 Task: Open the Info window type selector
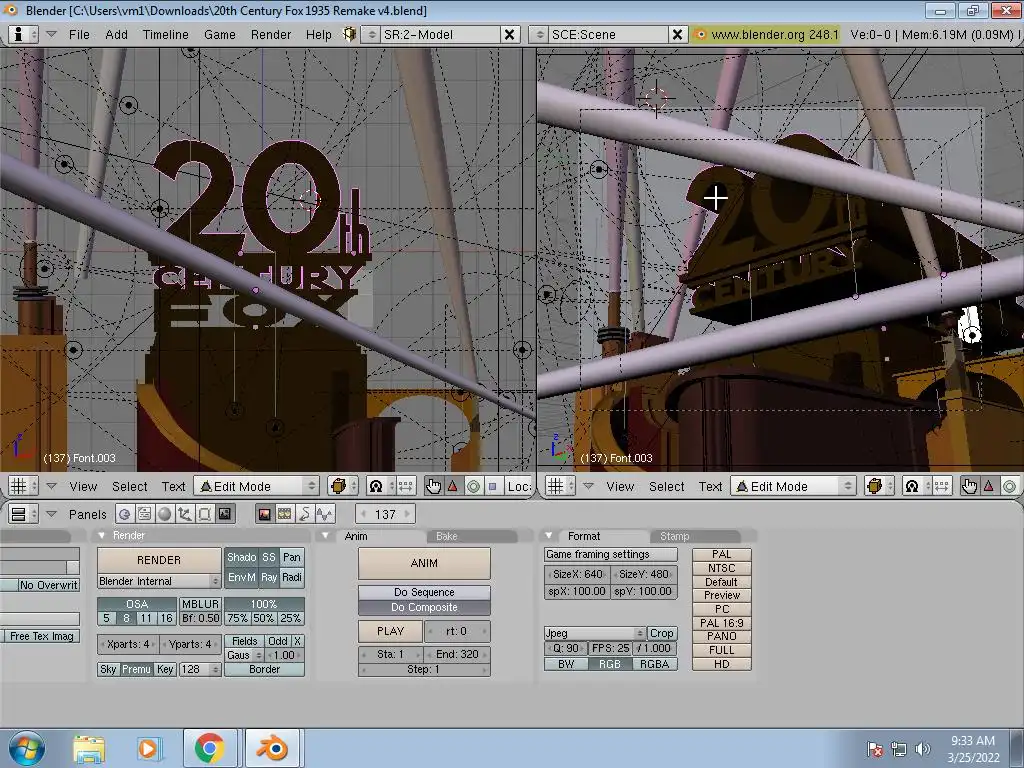[x=24, y=34]
